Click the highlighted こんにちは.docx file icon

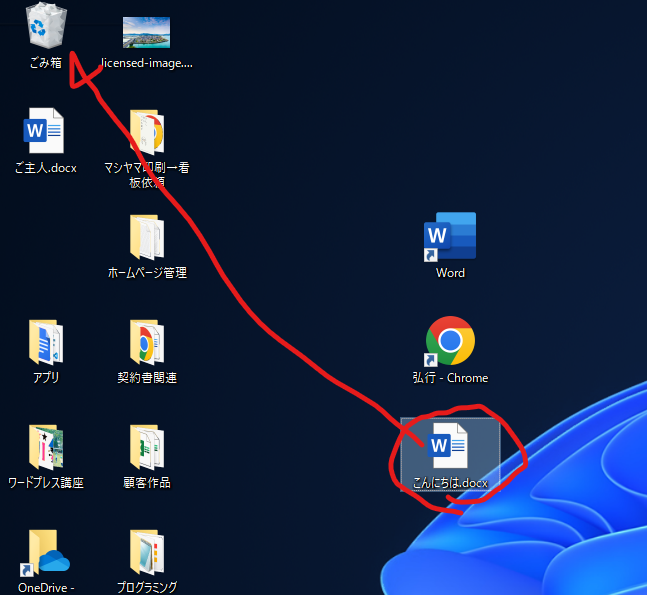tap(449, 447)
